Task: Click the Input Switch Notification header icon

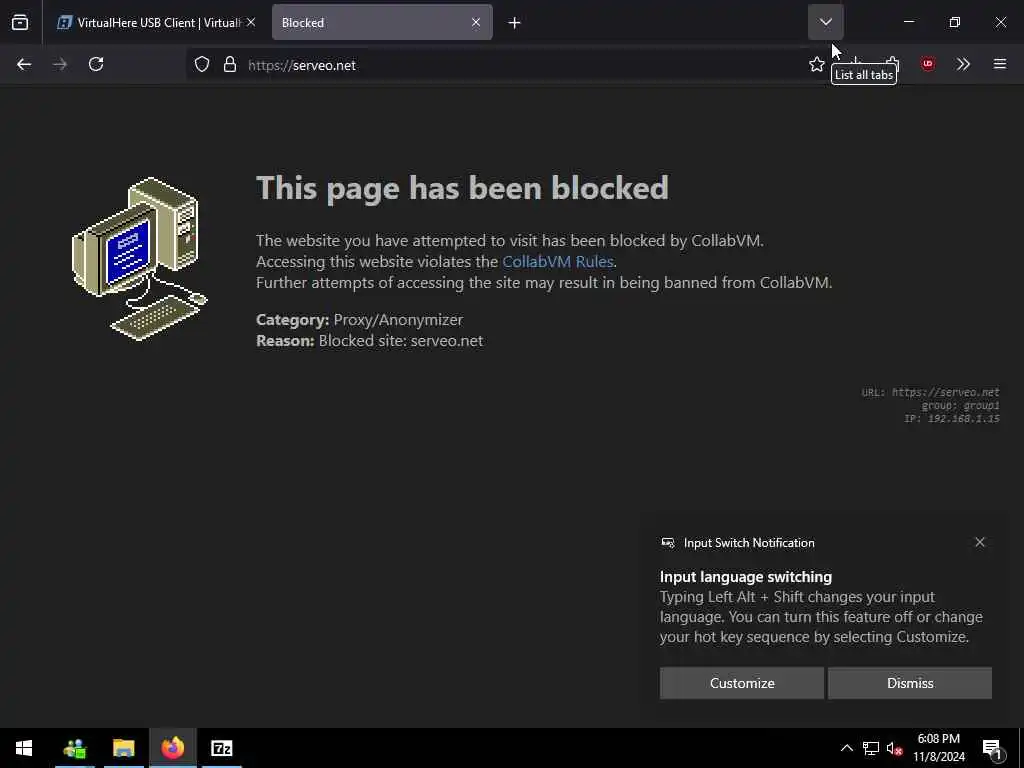Action: pyautogui.click(x=667, y=543)
